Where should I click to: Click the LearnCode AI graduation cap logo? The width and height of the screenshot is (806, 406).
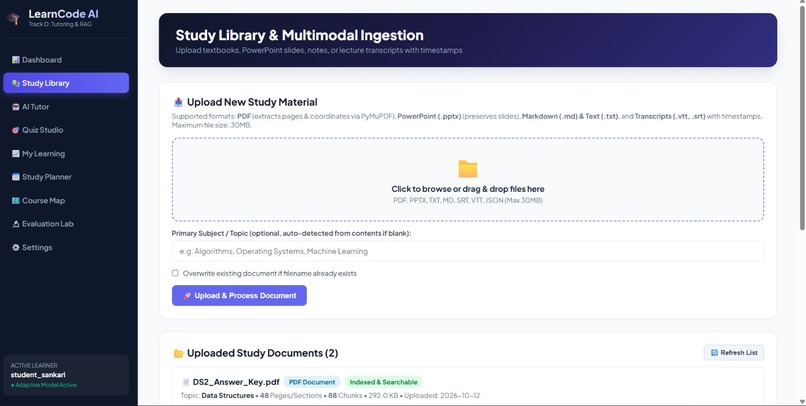tap(13, 19)
